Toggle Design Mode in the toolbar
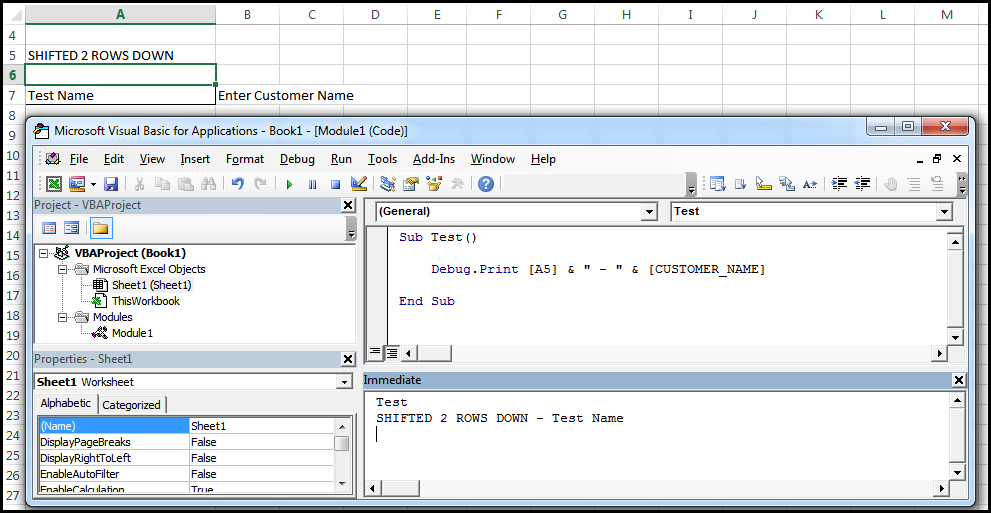 (x=360, y=184)
